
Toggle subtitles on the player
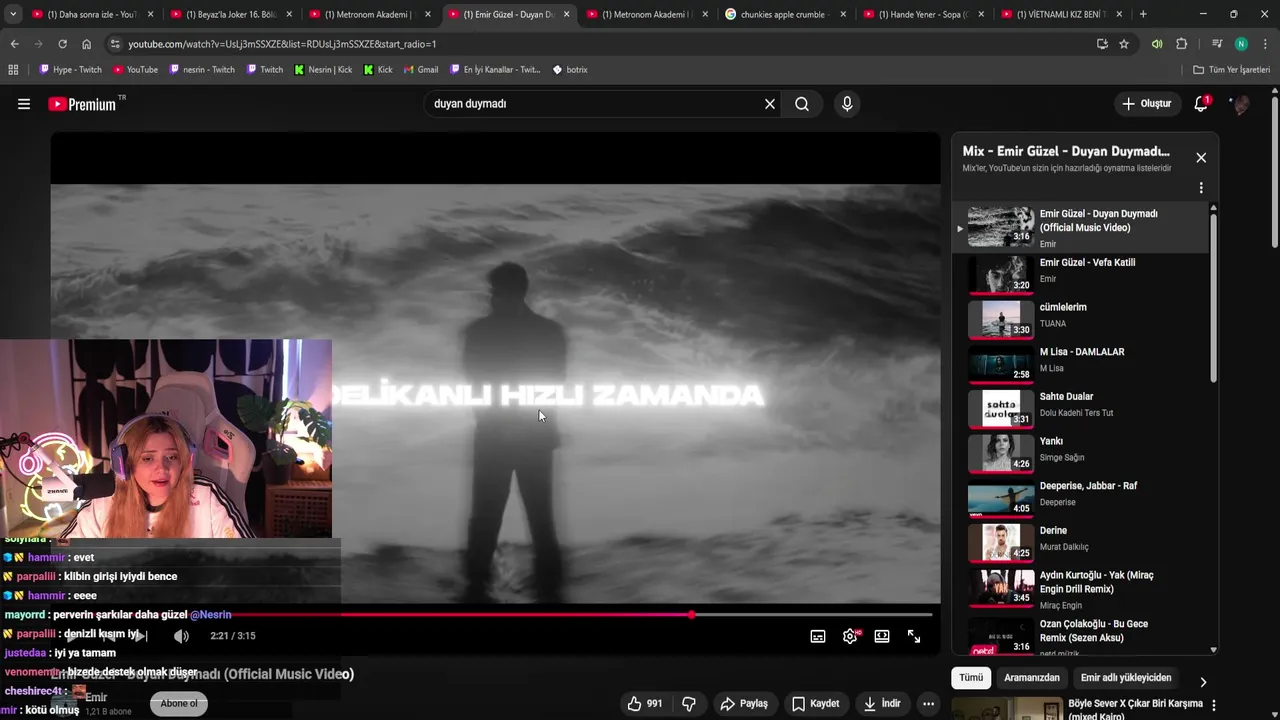click(x=818, y=636)
